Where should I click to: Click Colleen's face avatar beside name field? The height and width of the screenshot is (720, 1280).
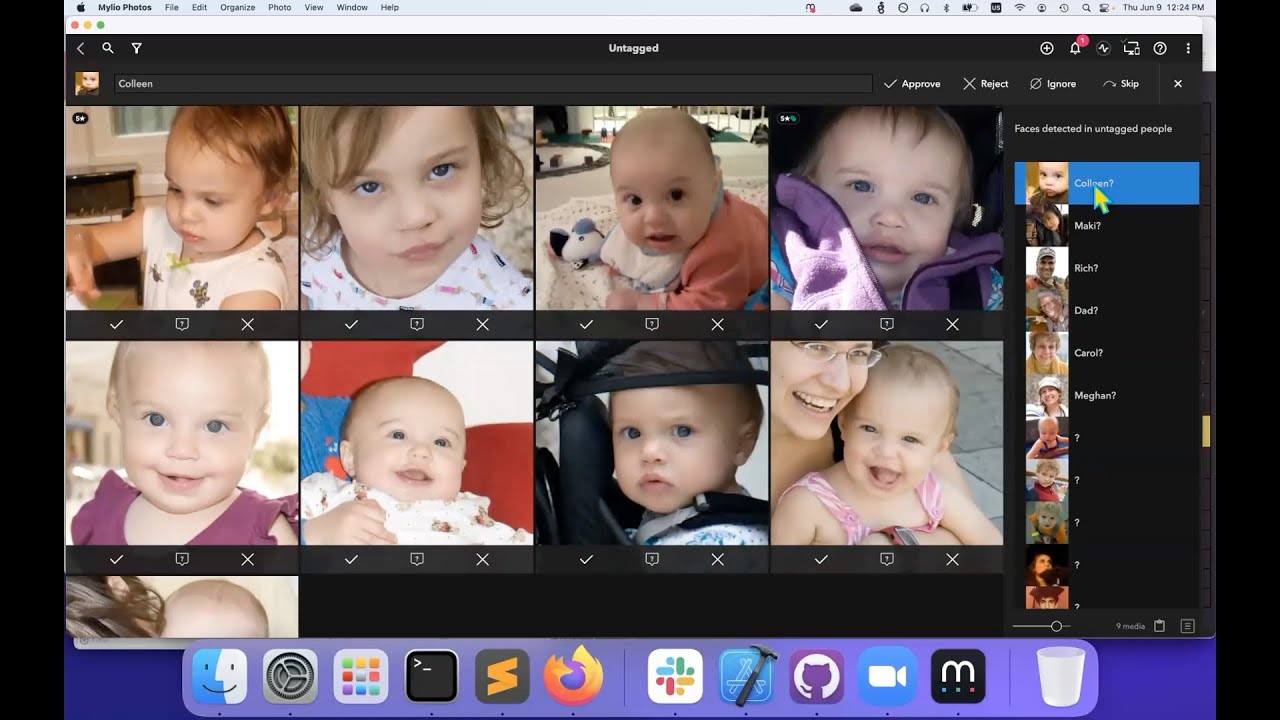[87, 83]
